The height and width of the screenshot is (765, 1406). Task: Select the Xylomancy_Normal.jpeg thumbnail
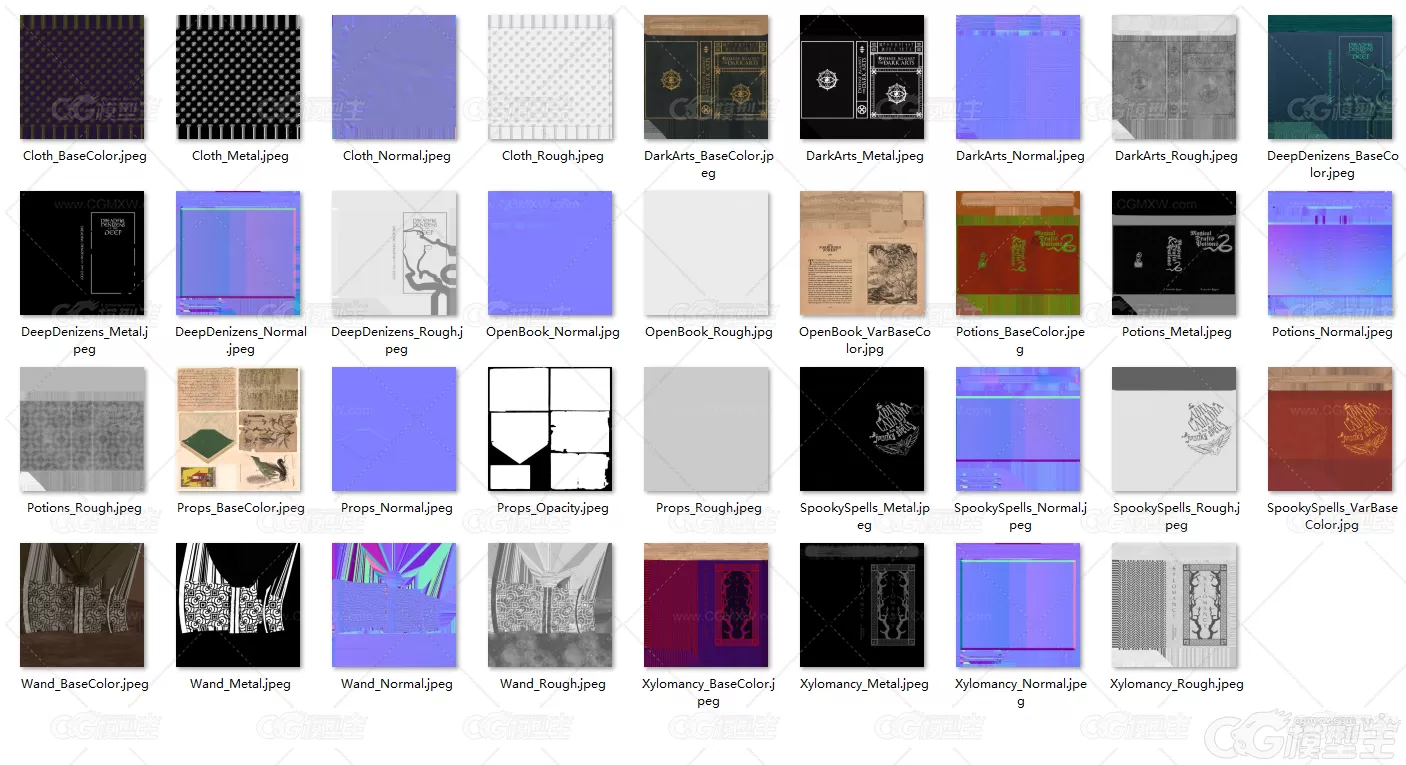pyautogui.click(x=1018, y=605)
